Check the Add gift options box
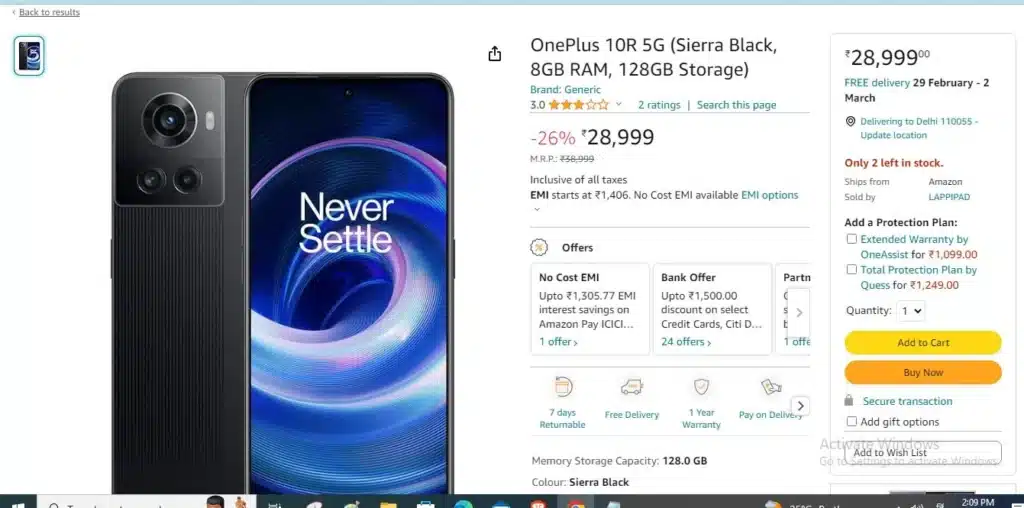1024x508 pixels. coord(852,421)
